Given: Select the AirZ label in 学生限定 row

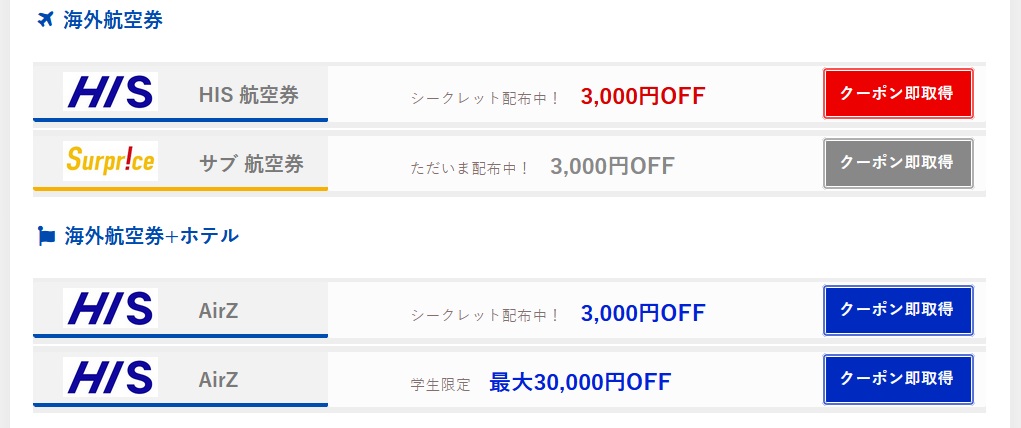Looking at the screenshot, I should coord(218,381).
